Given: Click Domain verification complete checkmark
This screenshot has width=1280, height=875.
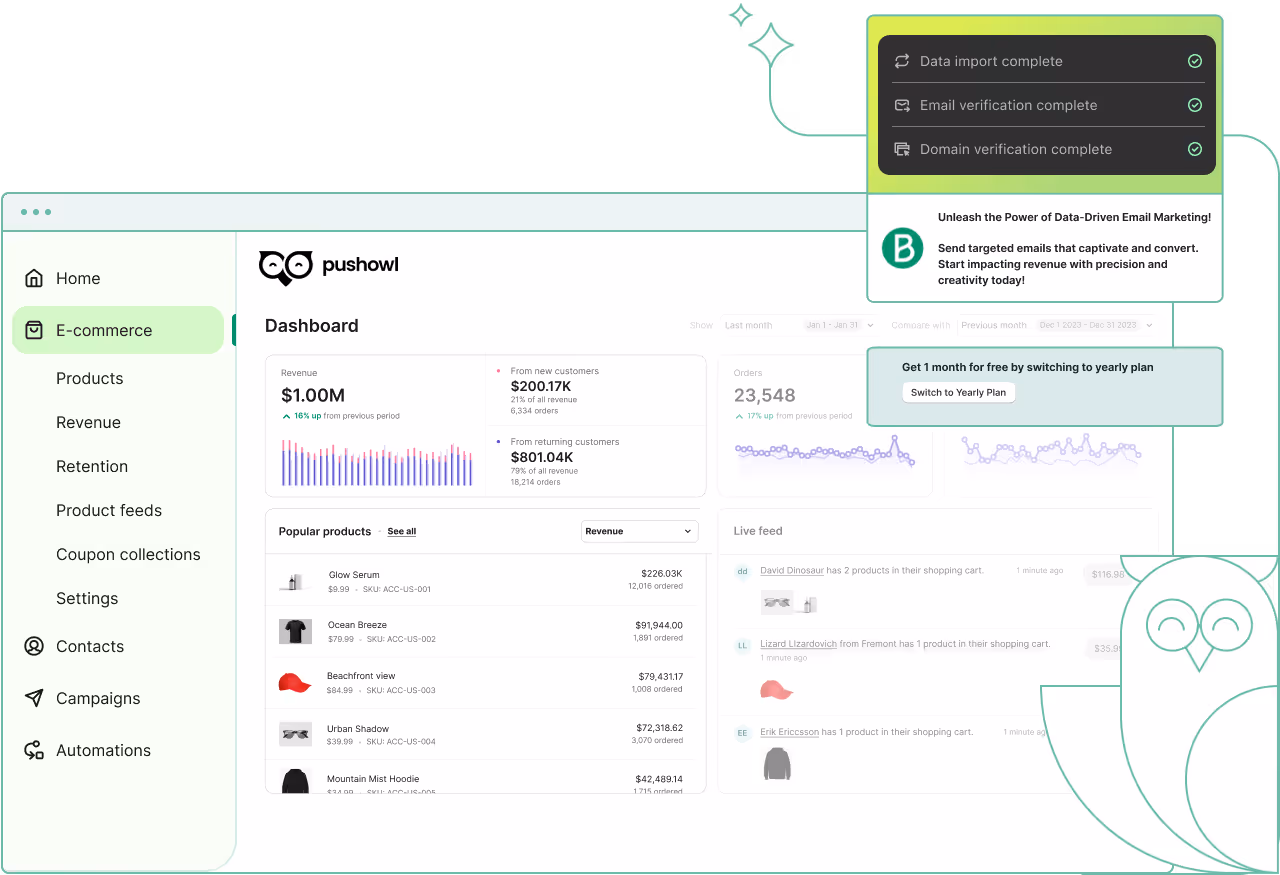Looking at the screenshot, I should tap(1194, 149).
